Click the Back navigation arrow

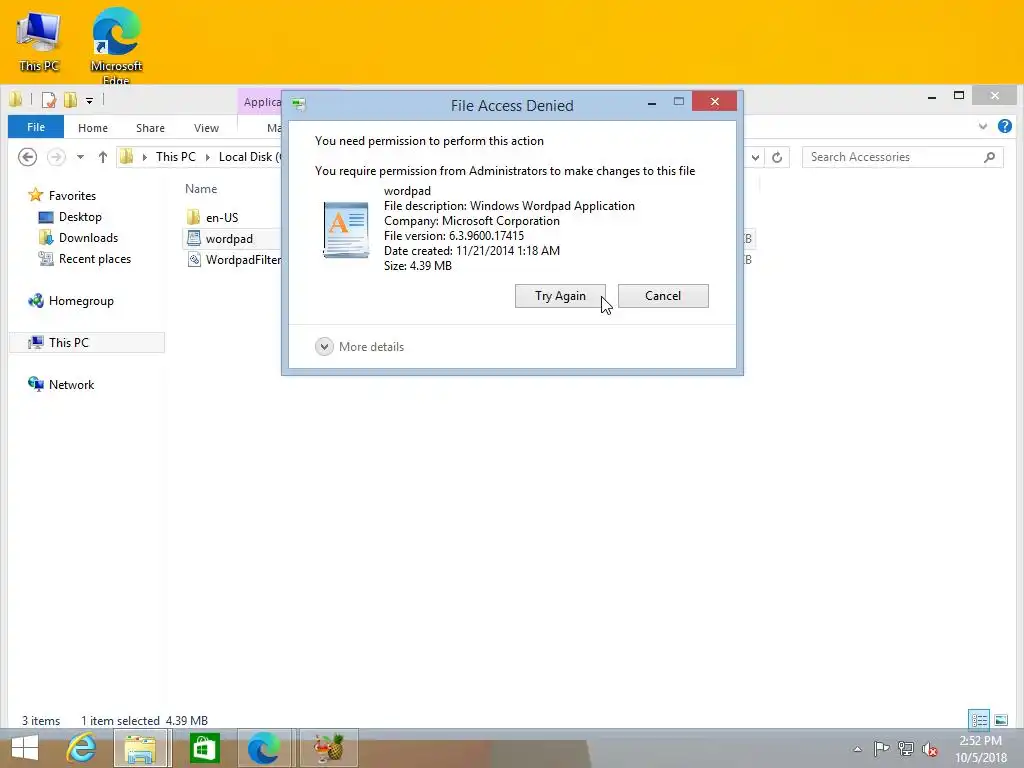click(x=27, y=157)
